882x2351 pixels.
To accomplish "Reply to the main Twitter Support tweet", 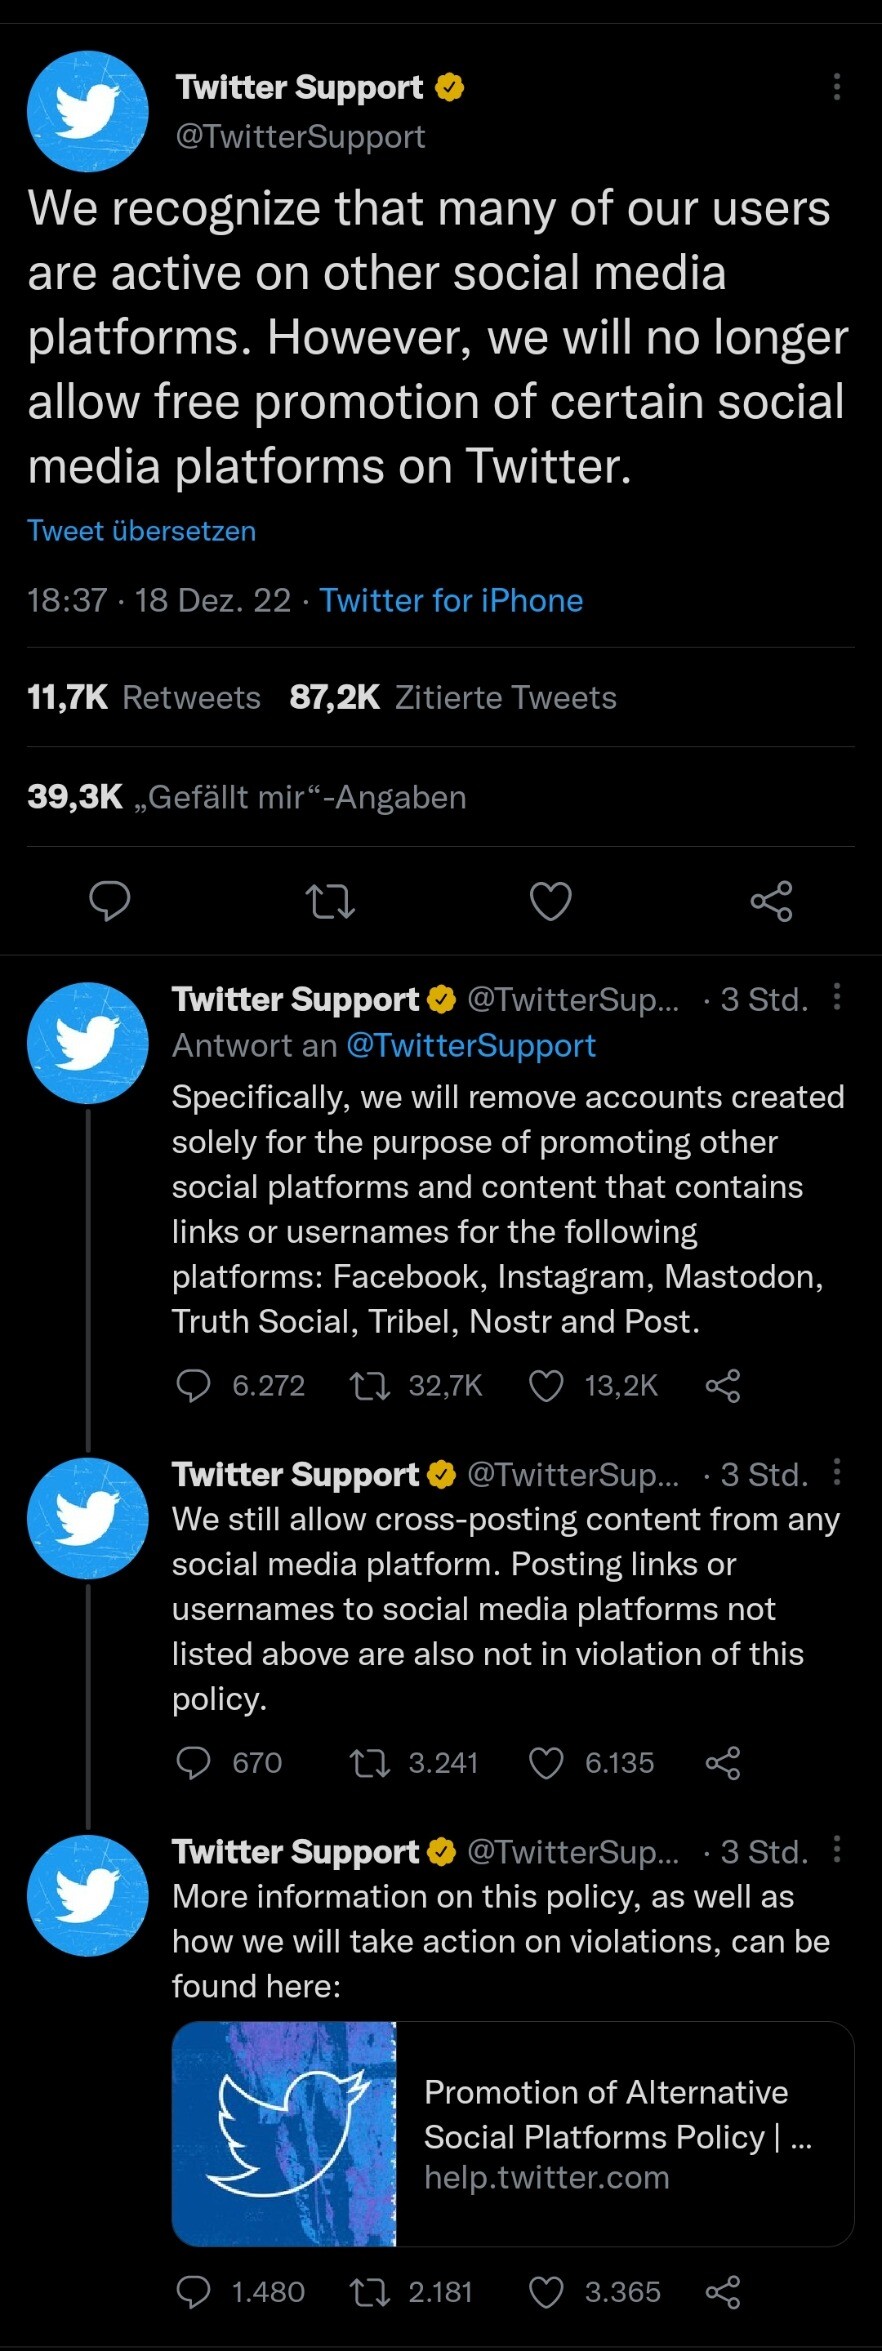I will coord(110,901).
